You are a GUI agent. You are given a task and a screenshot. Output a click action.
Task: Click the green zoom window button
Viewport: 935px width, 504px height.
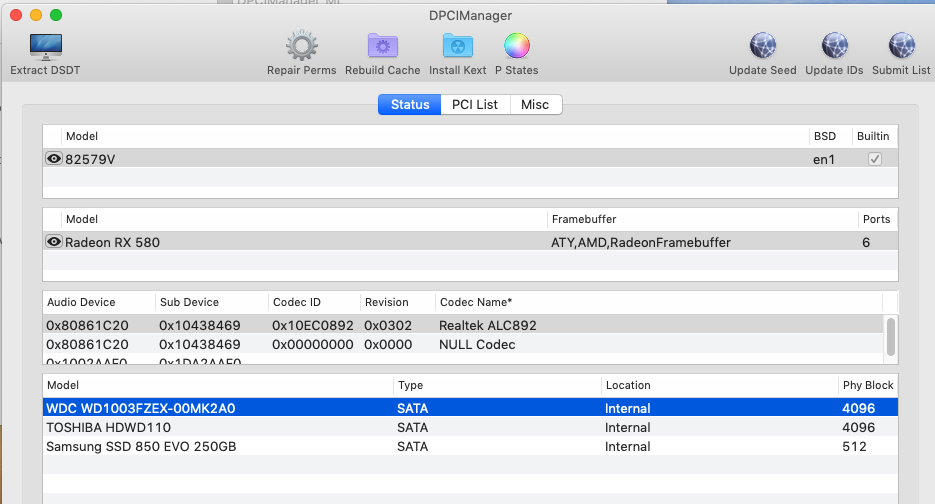55,15
